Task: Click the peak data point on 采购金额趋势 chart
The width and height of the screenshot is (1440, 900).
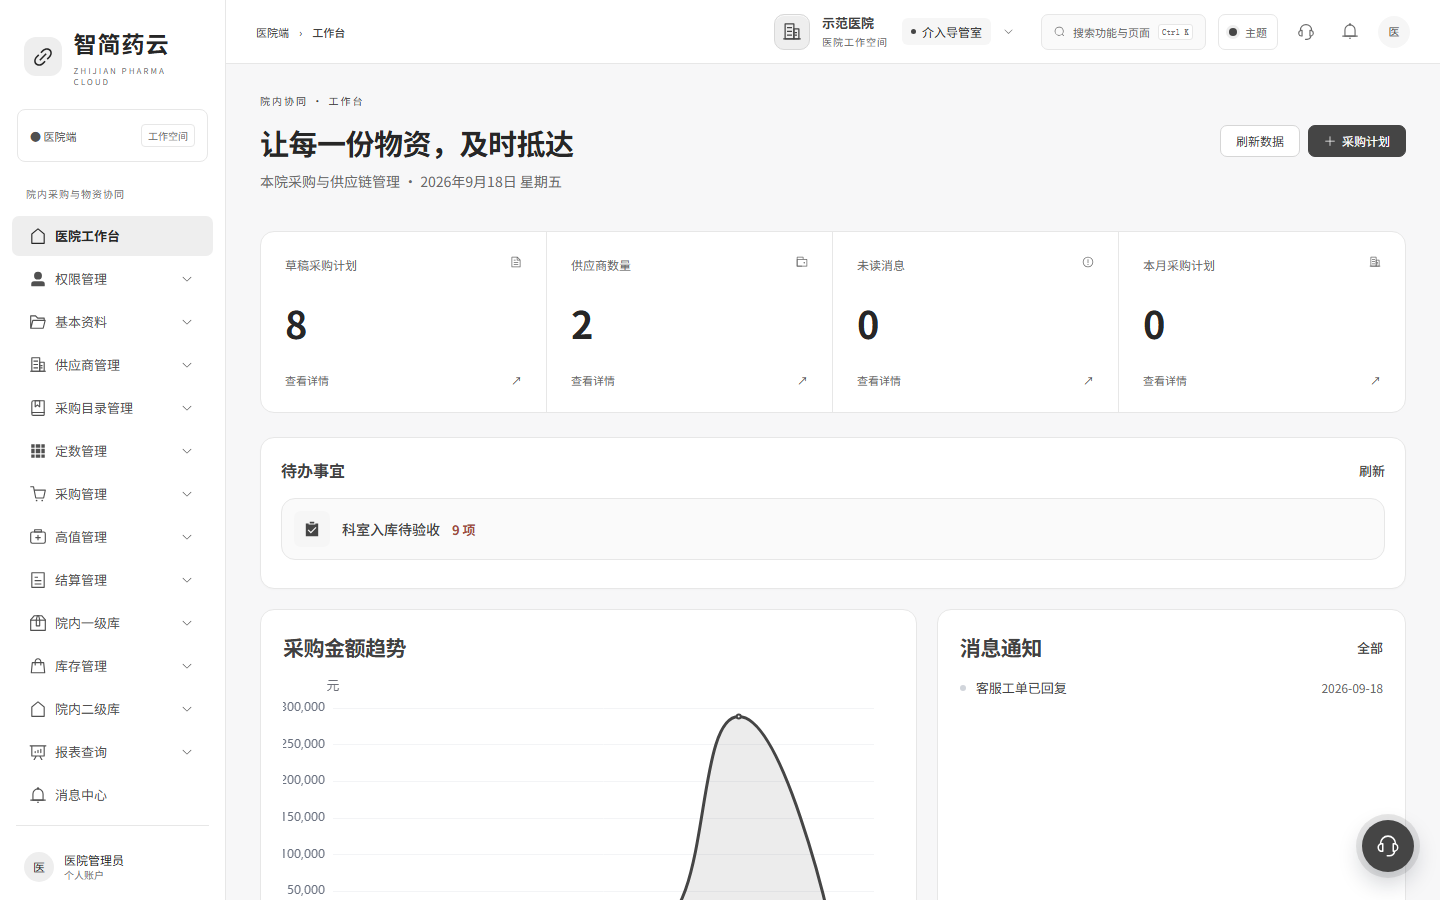Action: point(739,716)
